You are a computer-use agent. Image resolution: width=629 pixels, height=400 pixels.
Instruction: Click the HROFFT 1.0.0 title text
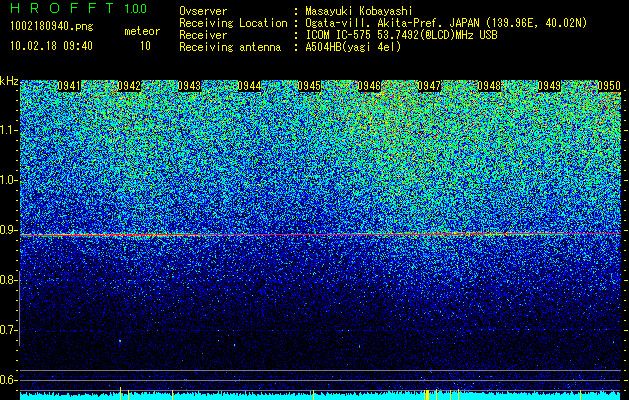click(79, 8)
